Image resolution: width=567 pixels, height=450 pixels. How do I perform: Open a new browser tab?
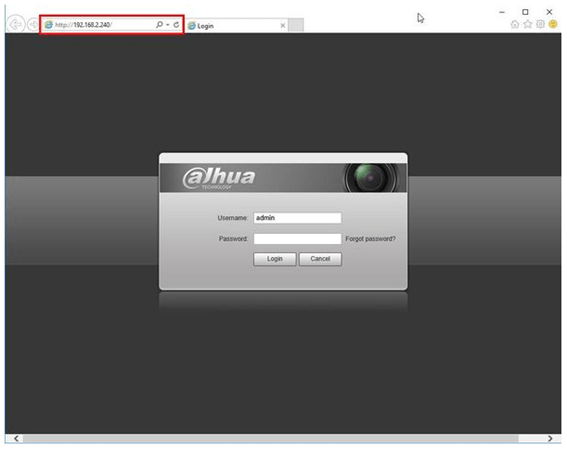pos(296,25)
